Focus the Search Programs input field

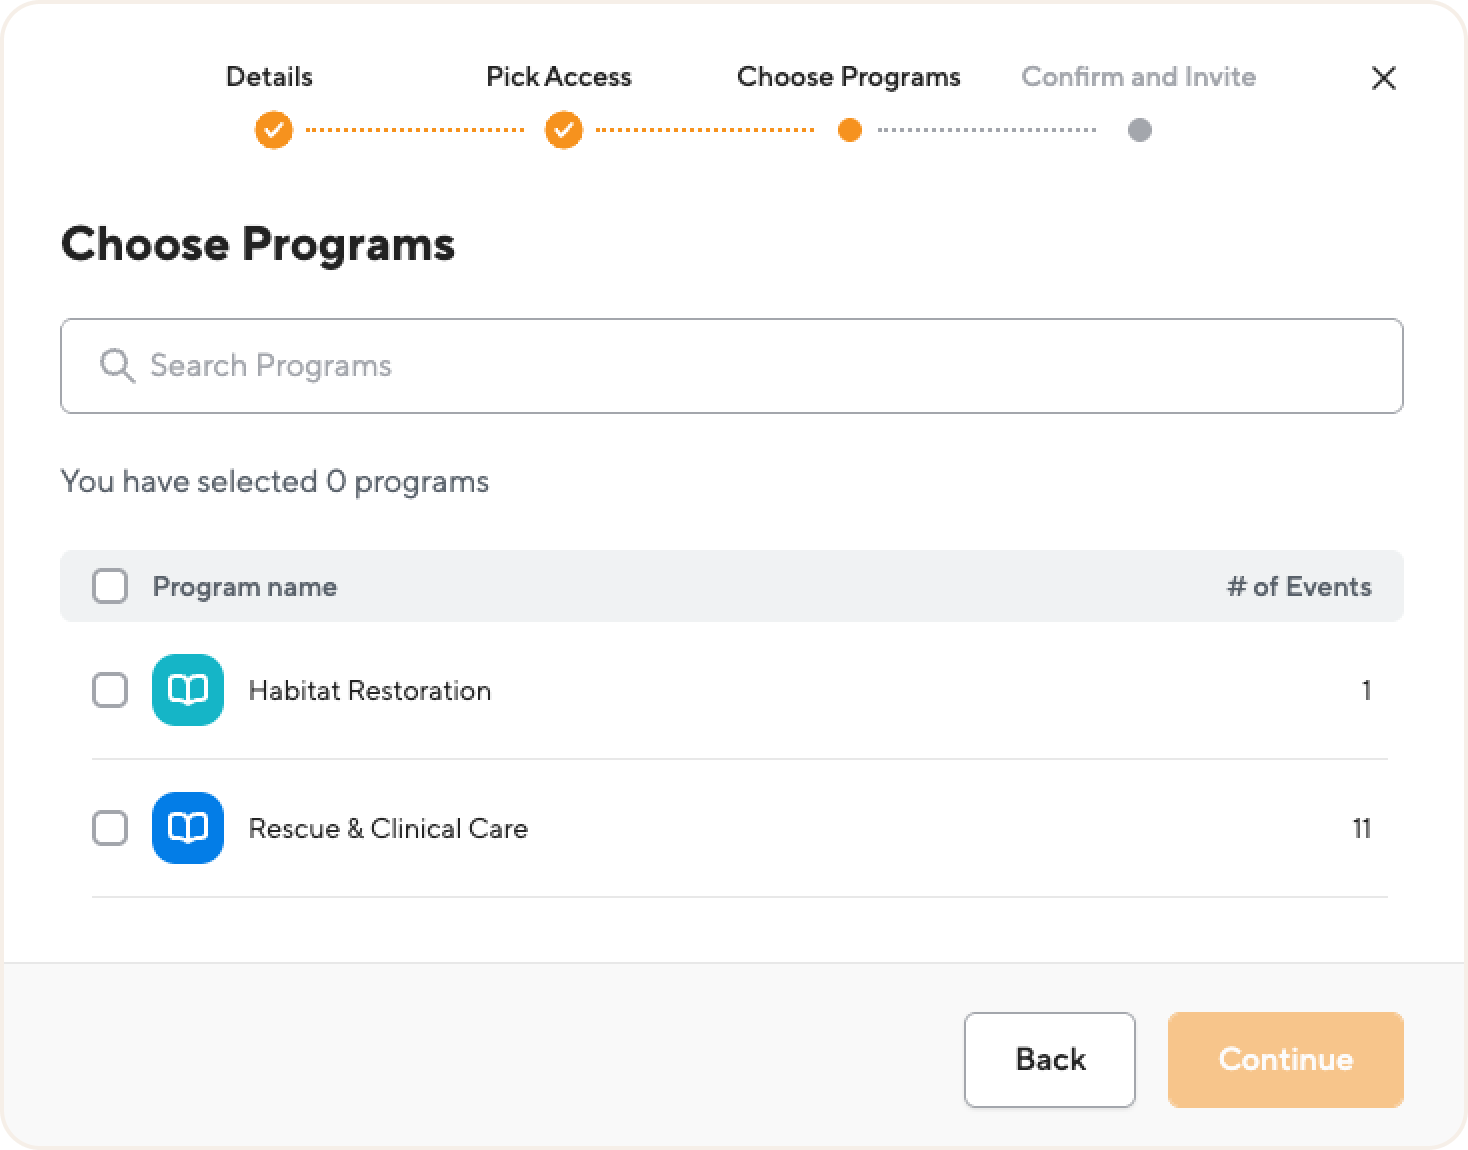pos(732,366)
